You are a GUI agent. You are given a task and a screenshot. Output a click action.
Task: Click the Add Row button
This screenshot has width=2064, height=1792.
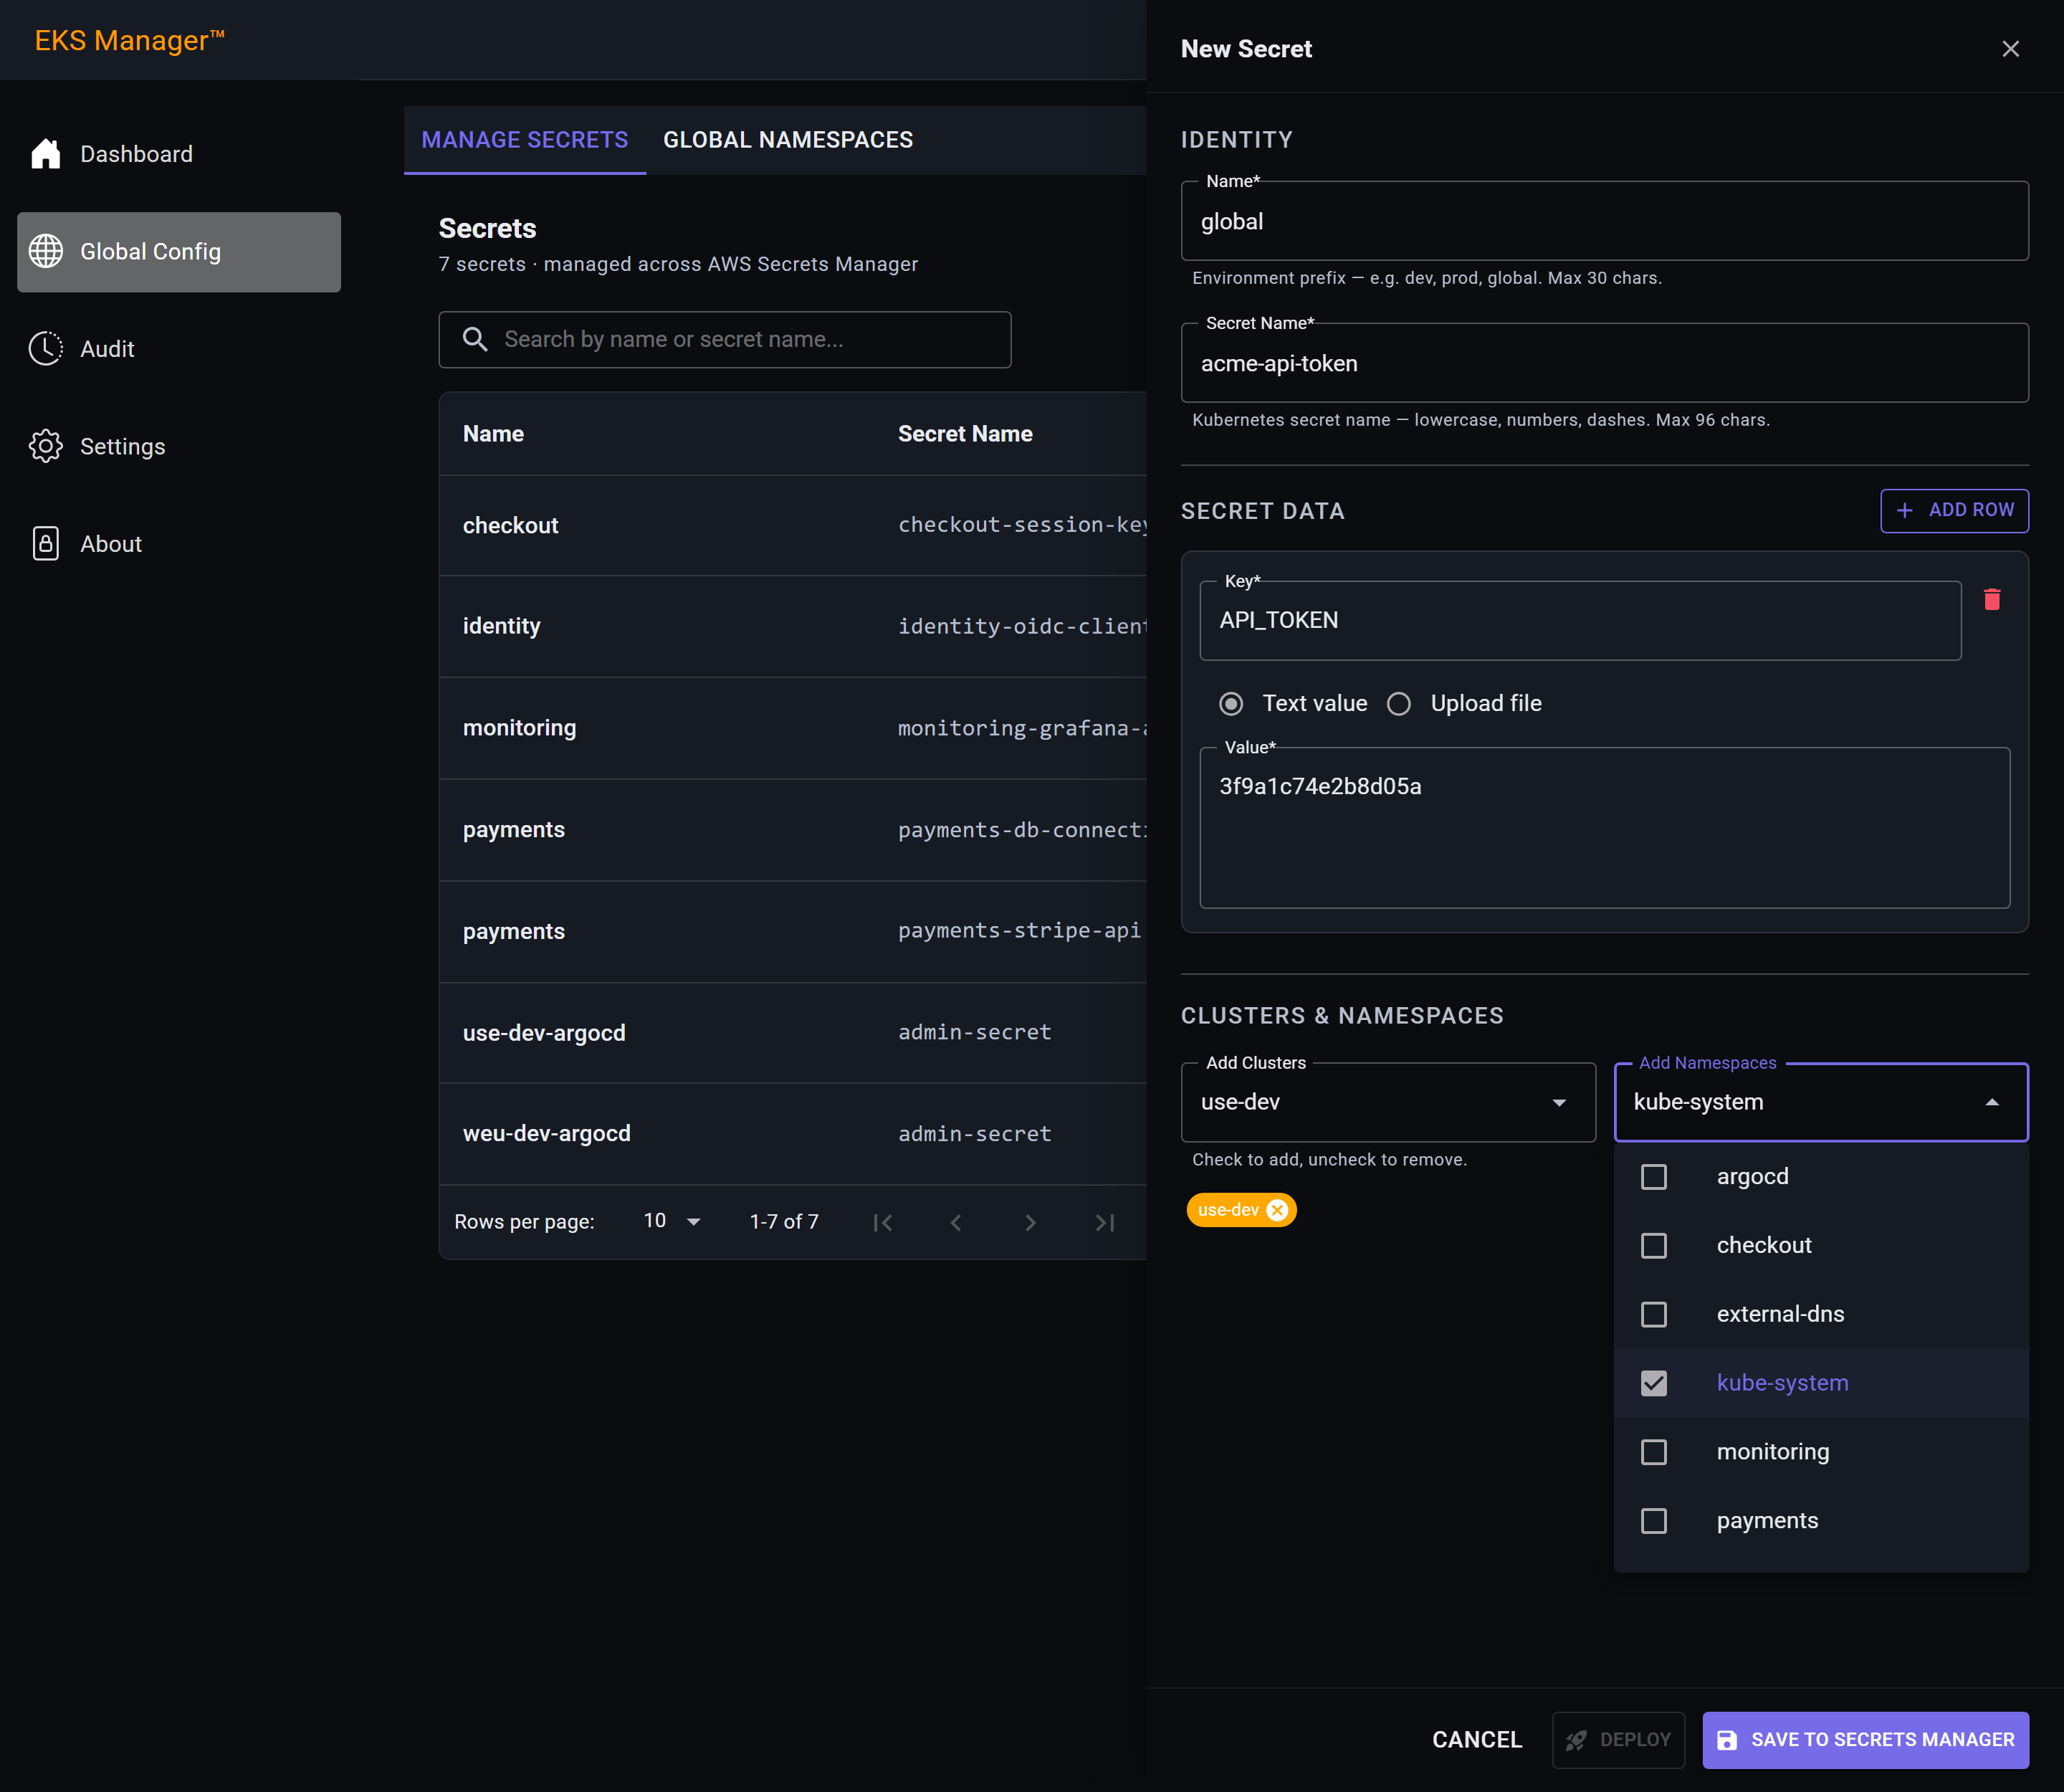(1954, 511)
